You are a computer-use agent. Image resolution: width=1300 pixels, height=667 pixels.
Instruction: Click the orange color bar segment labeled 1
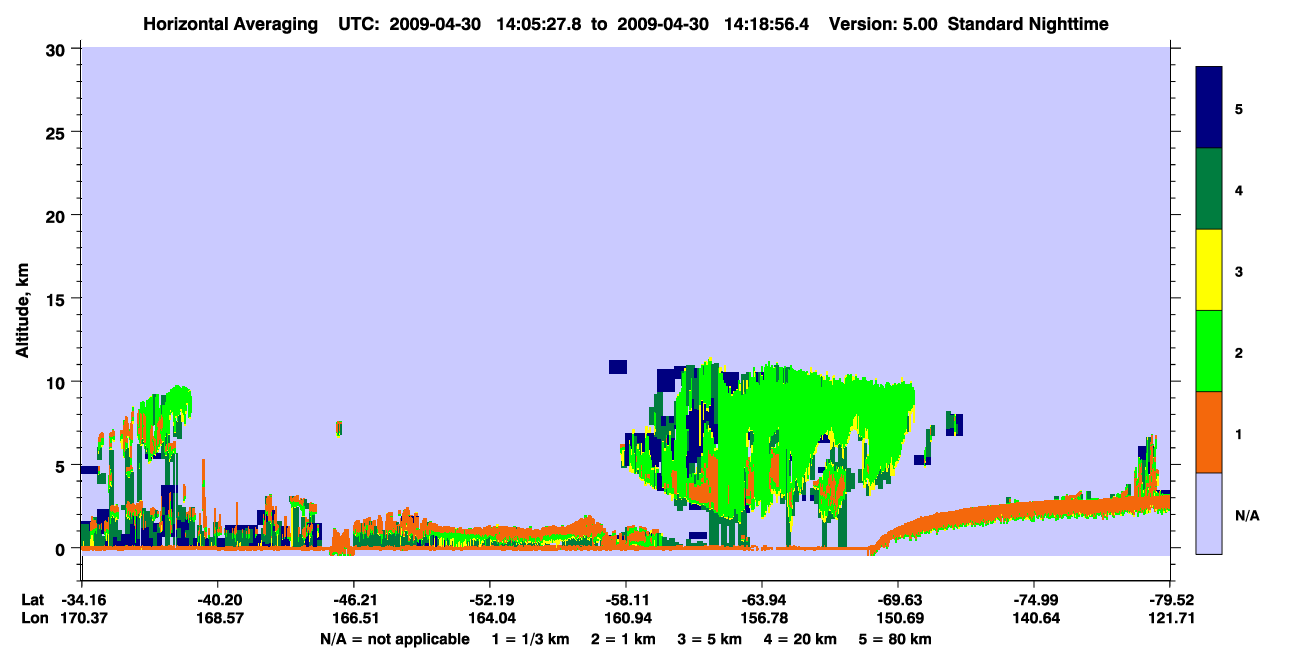(1209, 432)
